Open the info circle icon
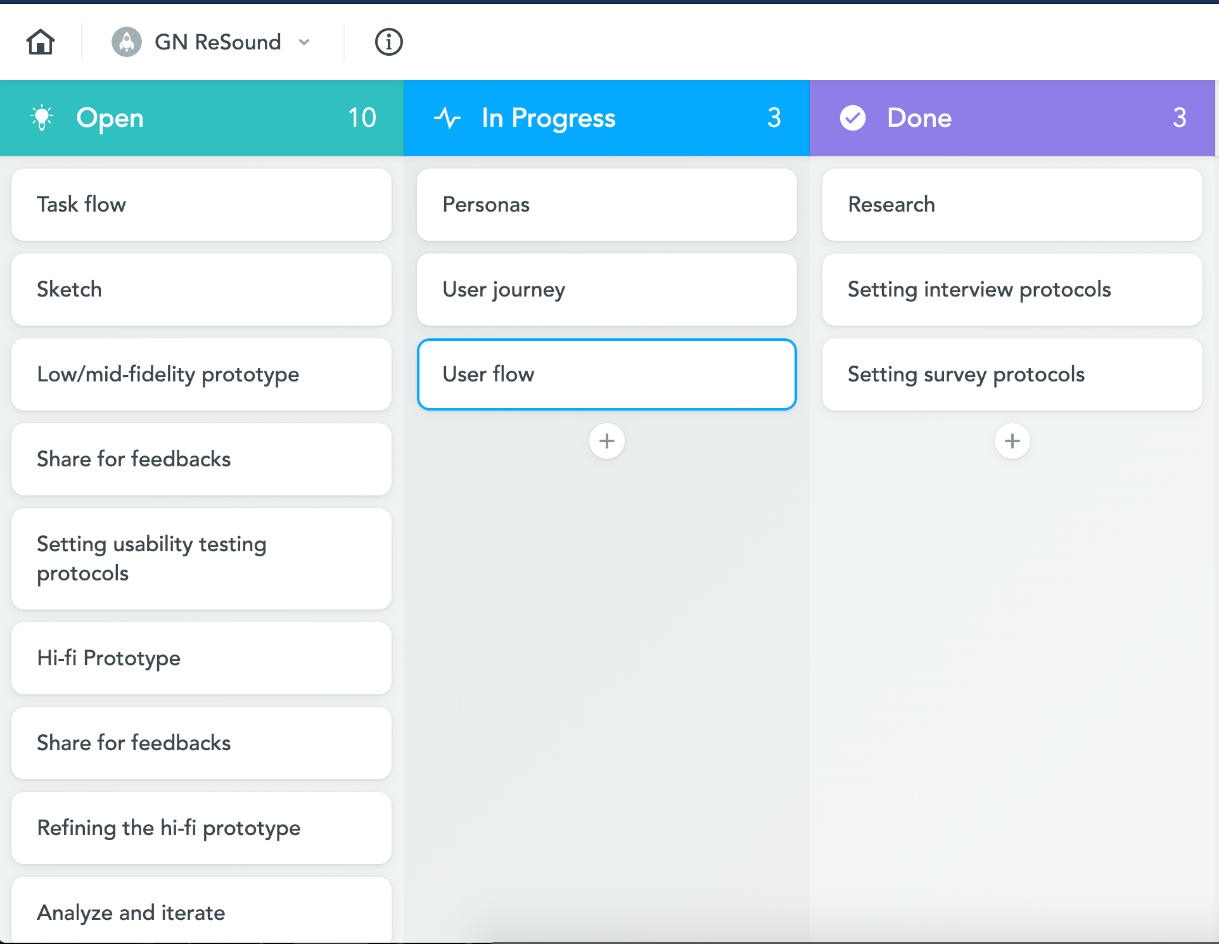Image resolution: width=1219 pixels, height=944 pixels. (x=388, y=42)
